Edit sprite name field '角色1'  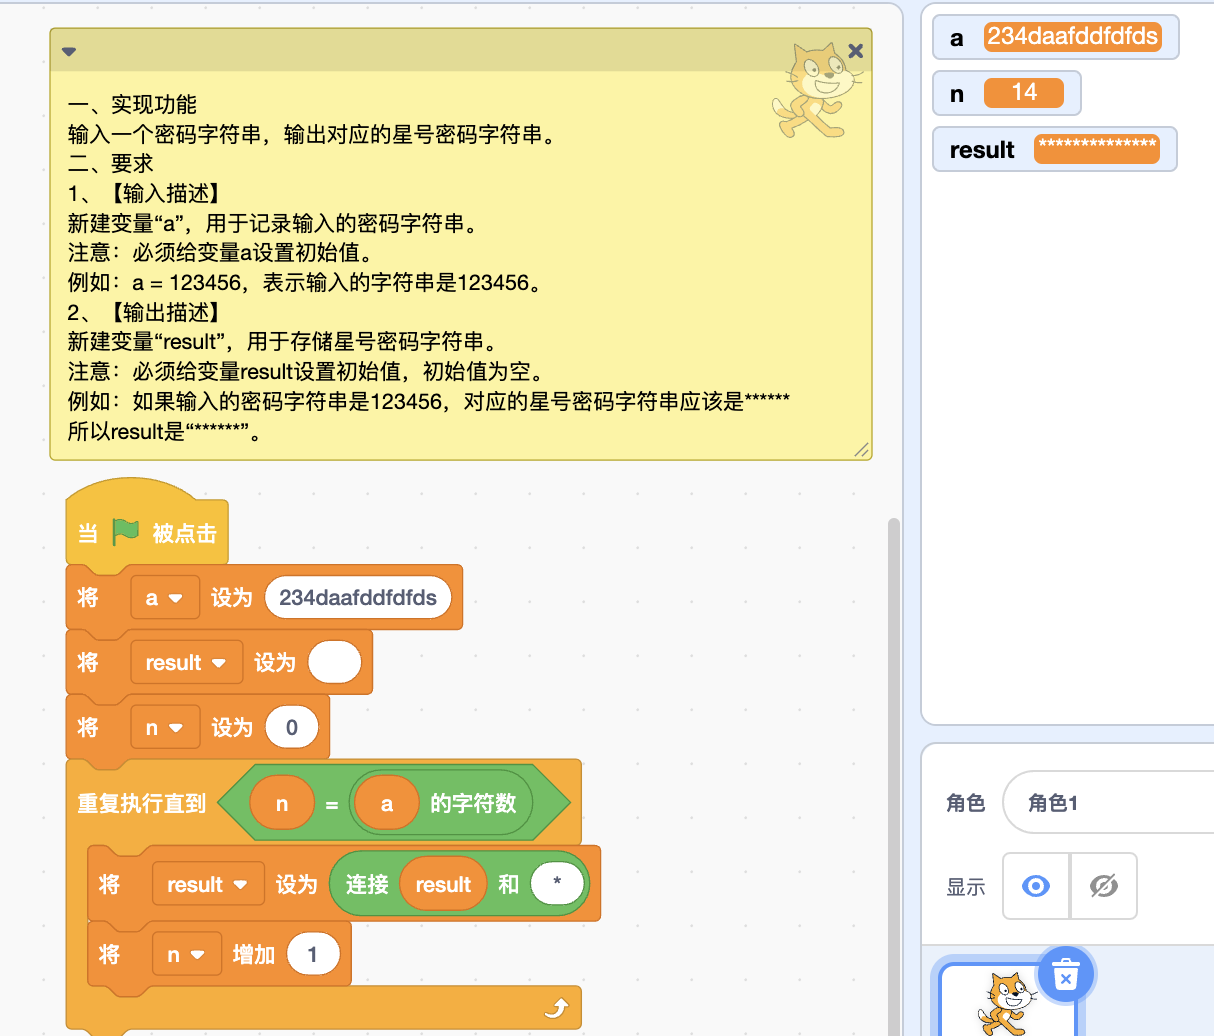(1109, 802)
